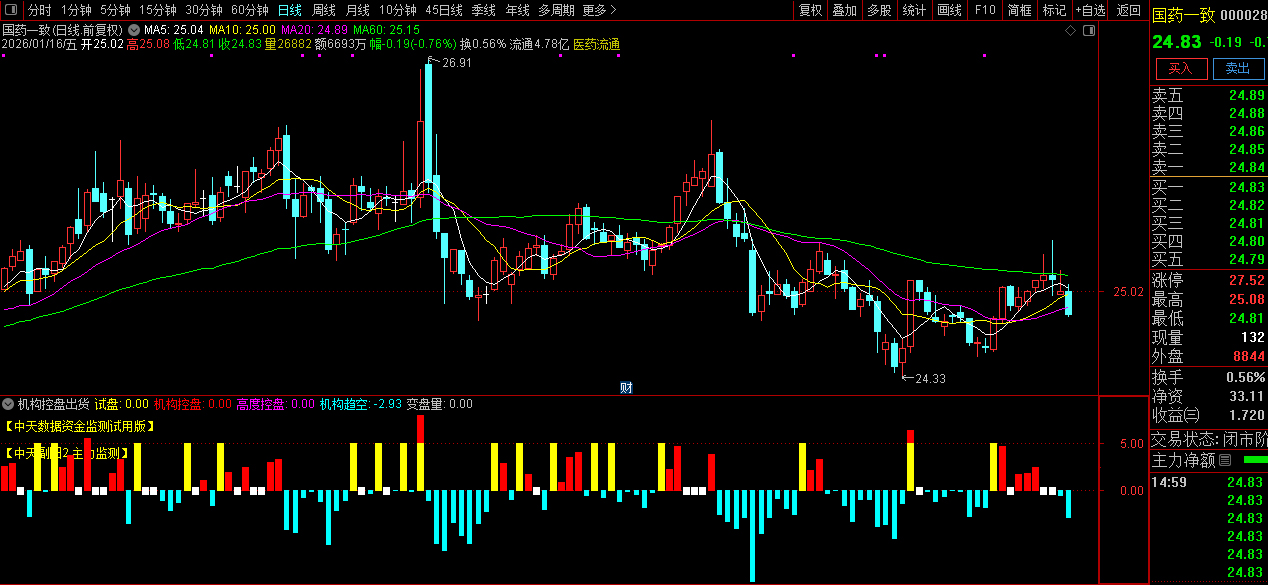This screenshot has width=1268, height=585.
Task: Click the diamond icon at chart top-right
Action: pos(1070,31)
